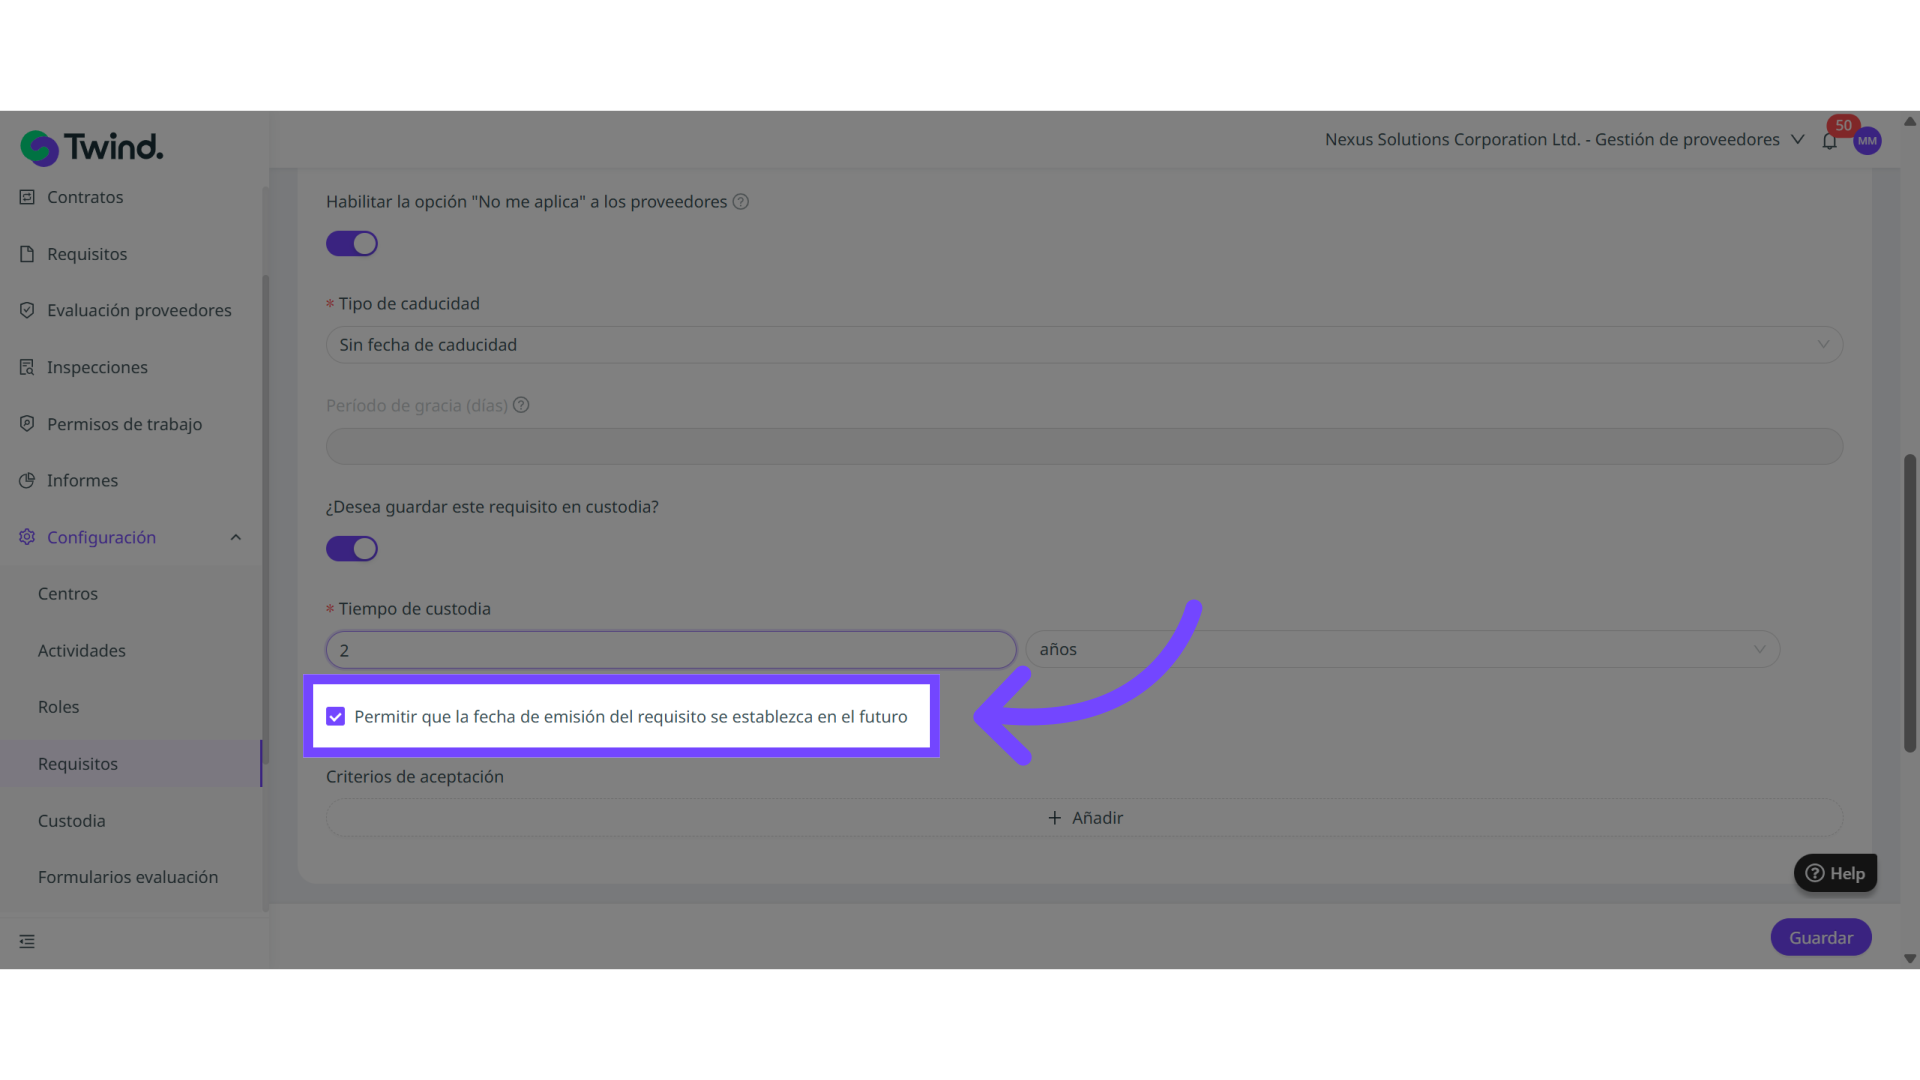Toggle the custodia requirement switch
1920x1080 pixels.
pyautogui.click(x=352, y=548)
